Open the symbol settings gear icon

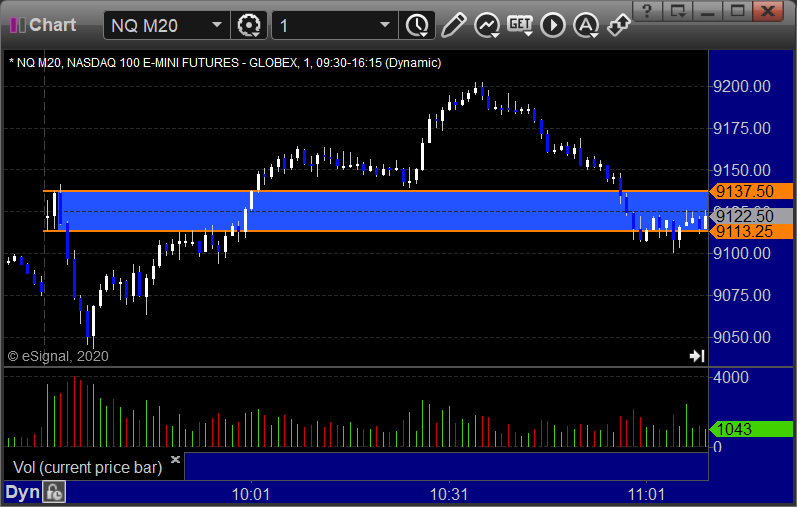click(x=249, y=25)
